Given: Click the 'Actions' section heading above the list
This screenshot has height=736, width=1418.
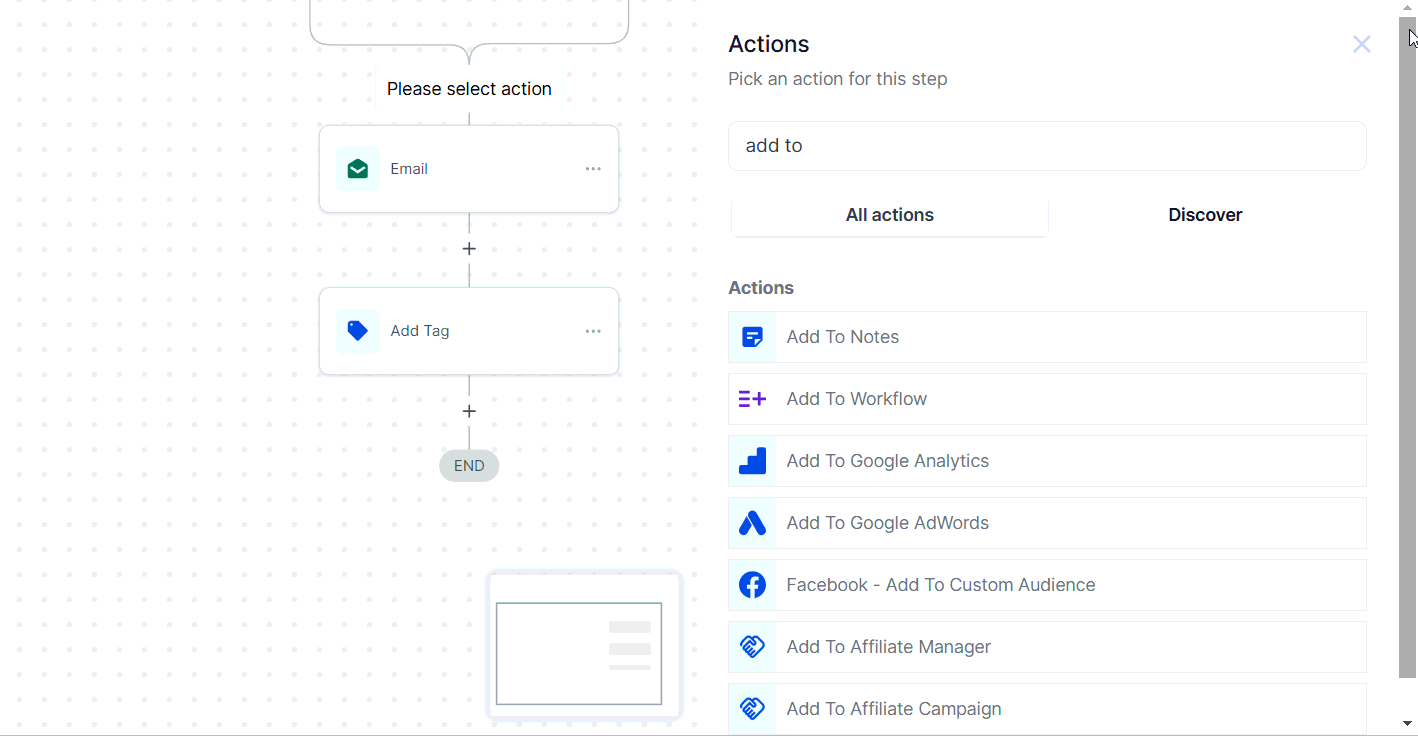Looking at the screenshot, I should tap(761, 288).
